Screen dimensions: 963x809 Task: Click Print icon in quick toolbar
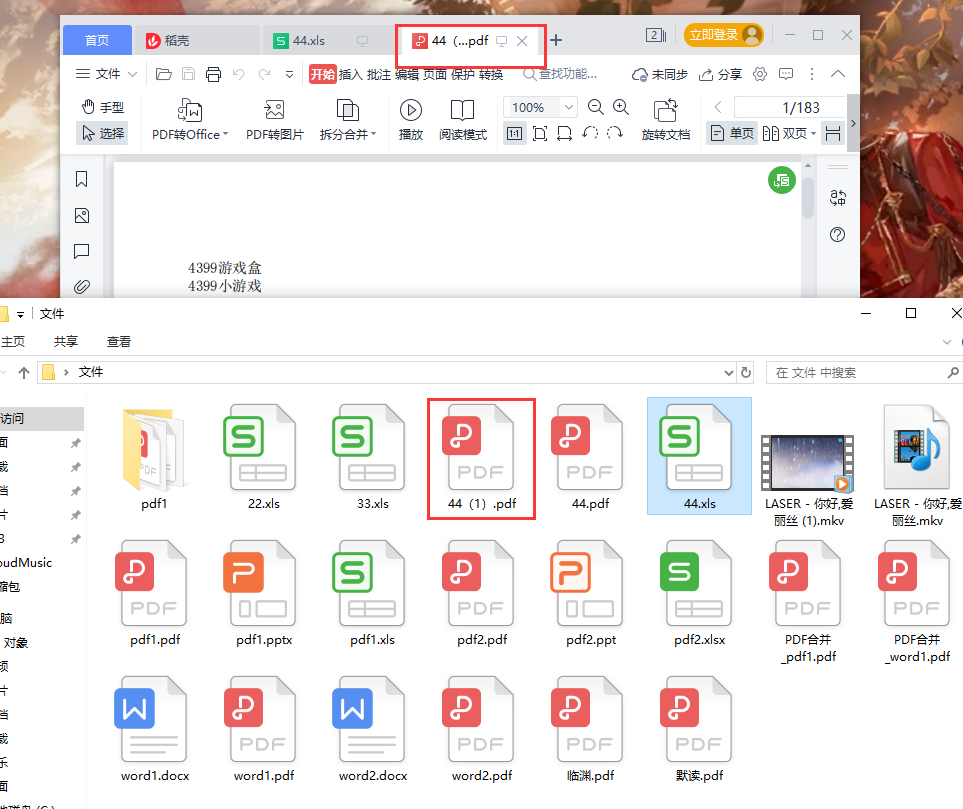(x=213, y=74)
